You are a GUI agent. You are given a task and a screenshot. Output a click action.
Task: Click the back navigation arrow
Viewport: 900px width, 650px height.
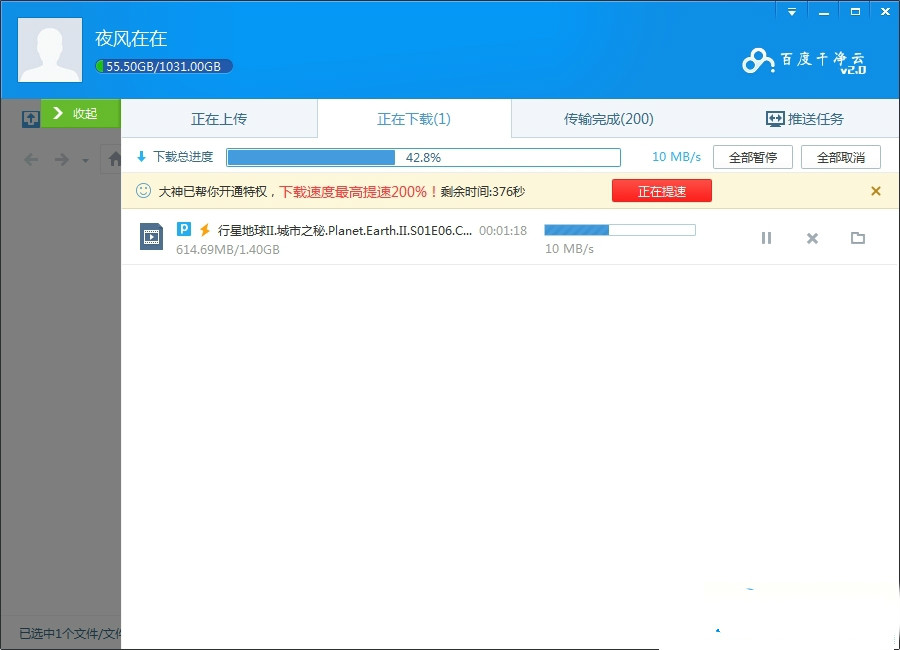[x=30, y=158]
